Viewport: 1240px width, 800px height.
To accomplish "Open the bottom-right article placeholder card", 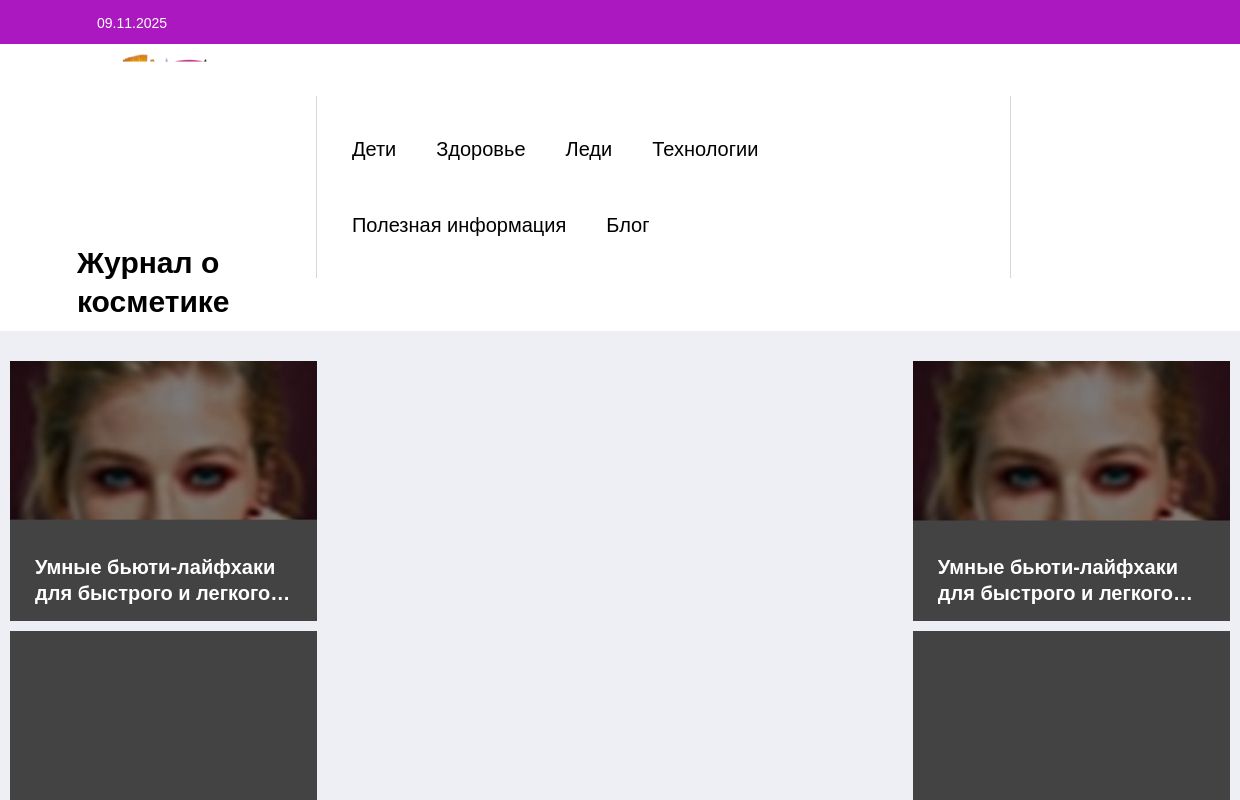I will 1071,715.
